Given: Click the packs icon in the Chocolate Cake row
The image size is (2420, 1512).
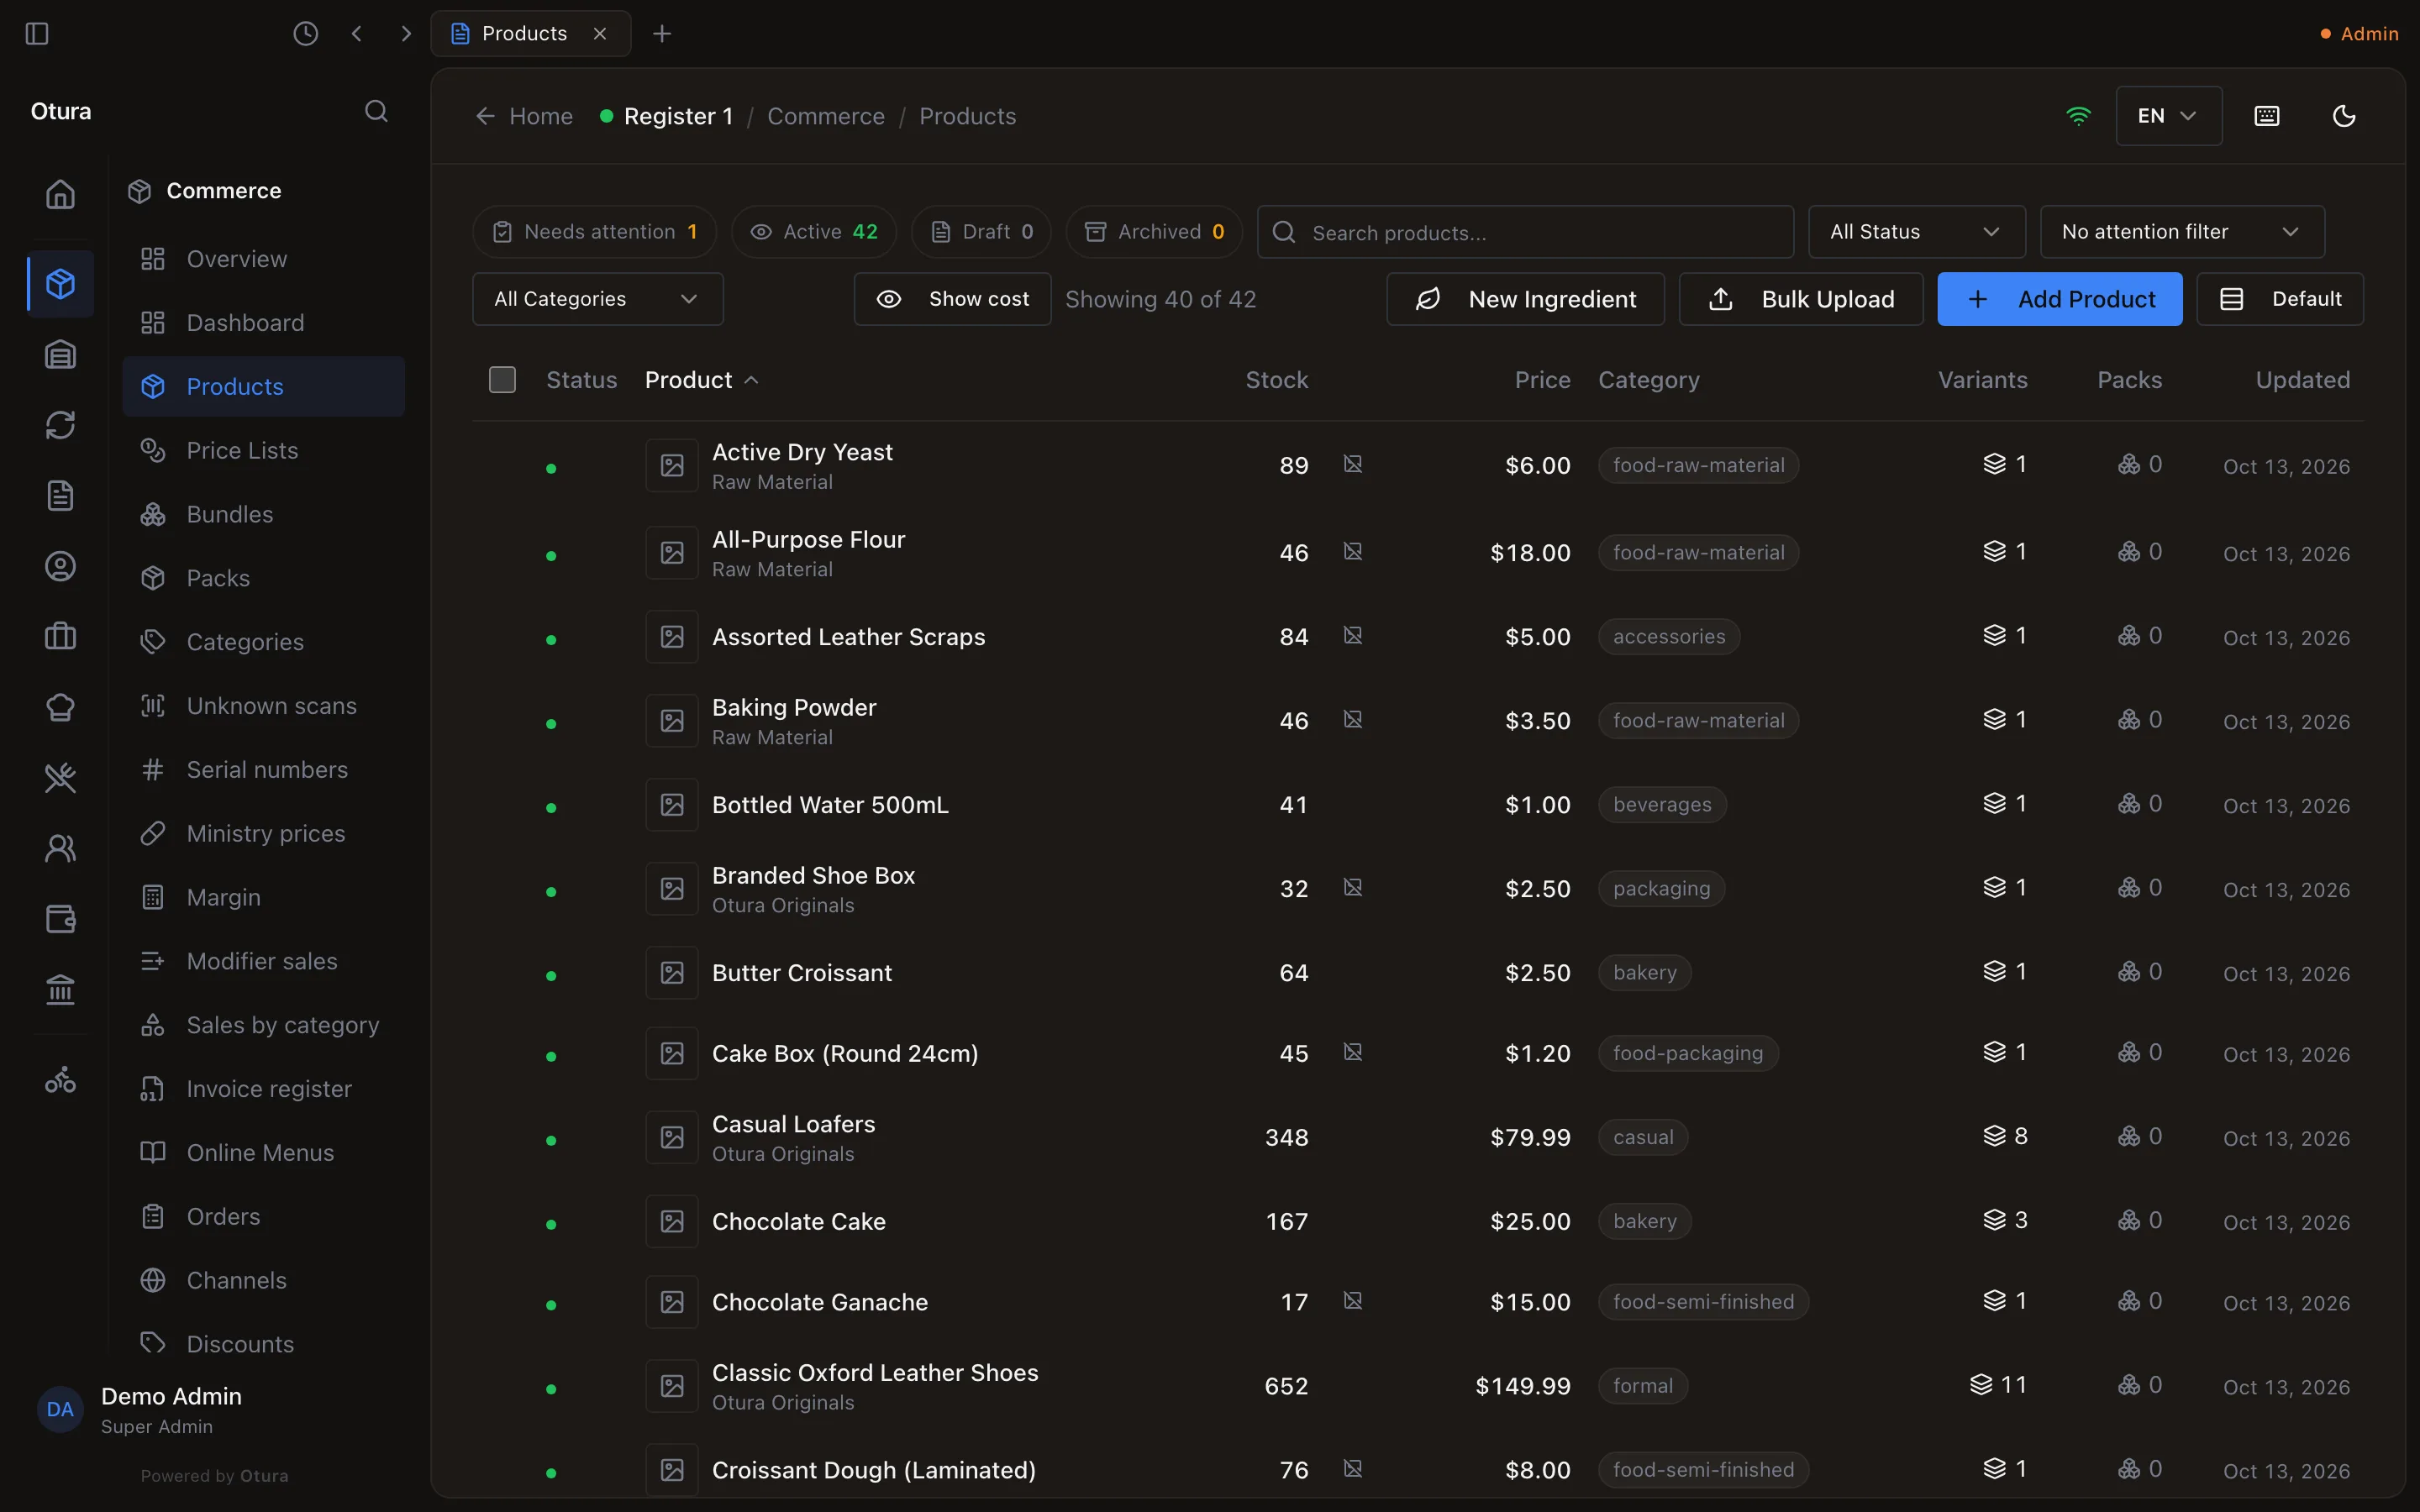Looking at the screenshot, I should (x=2129, y=1220).
